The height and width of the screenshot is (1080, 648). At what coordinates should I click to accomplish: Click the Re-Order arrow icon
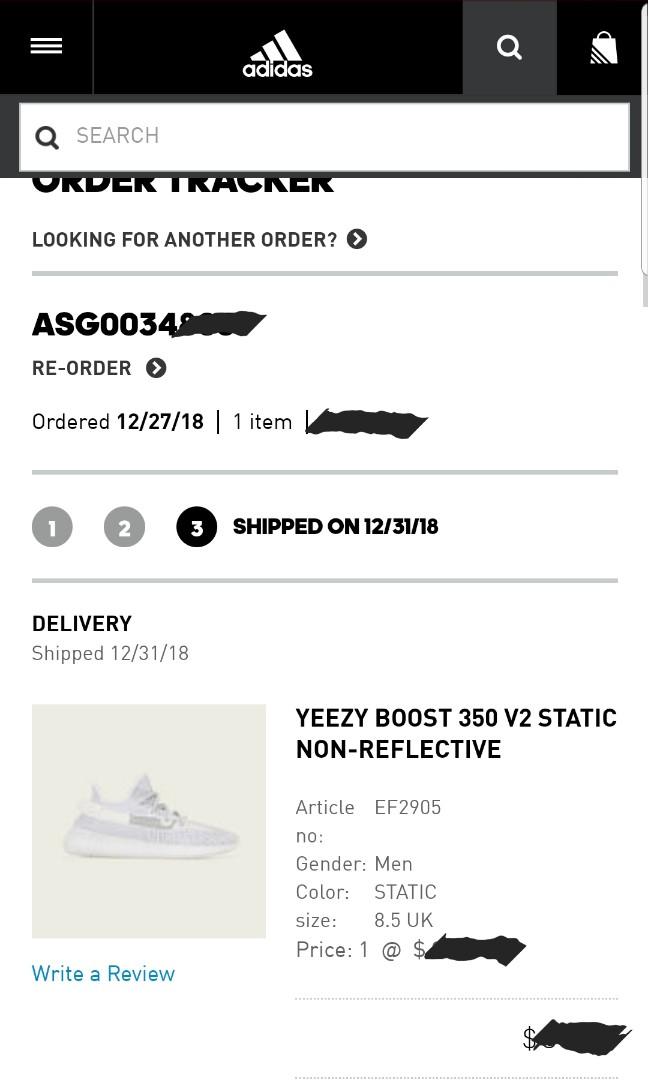pos(156,368)
